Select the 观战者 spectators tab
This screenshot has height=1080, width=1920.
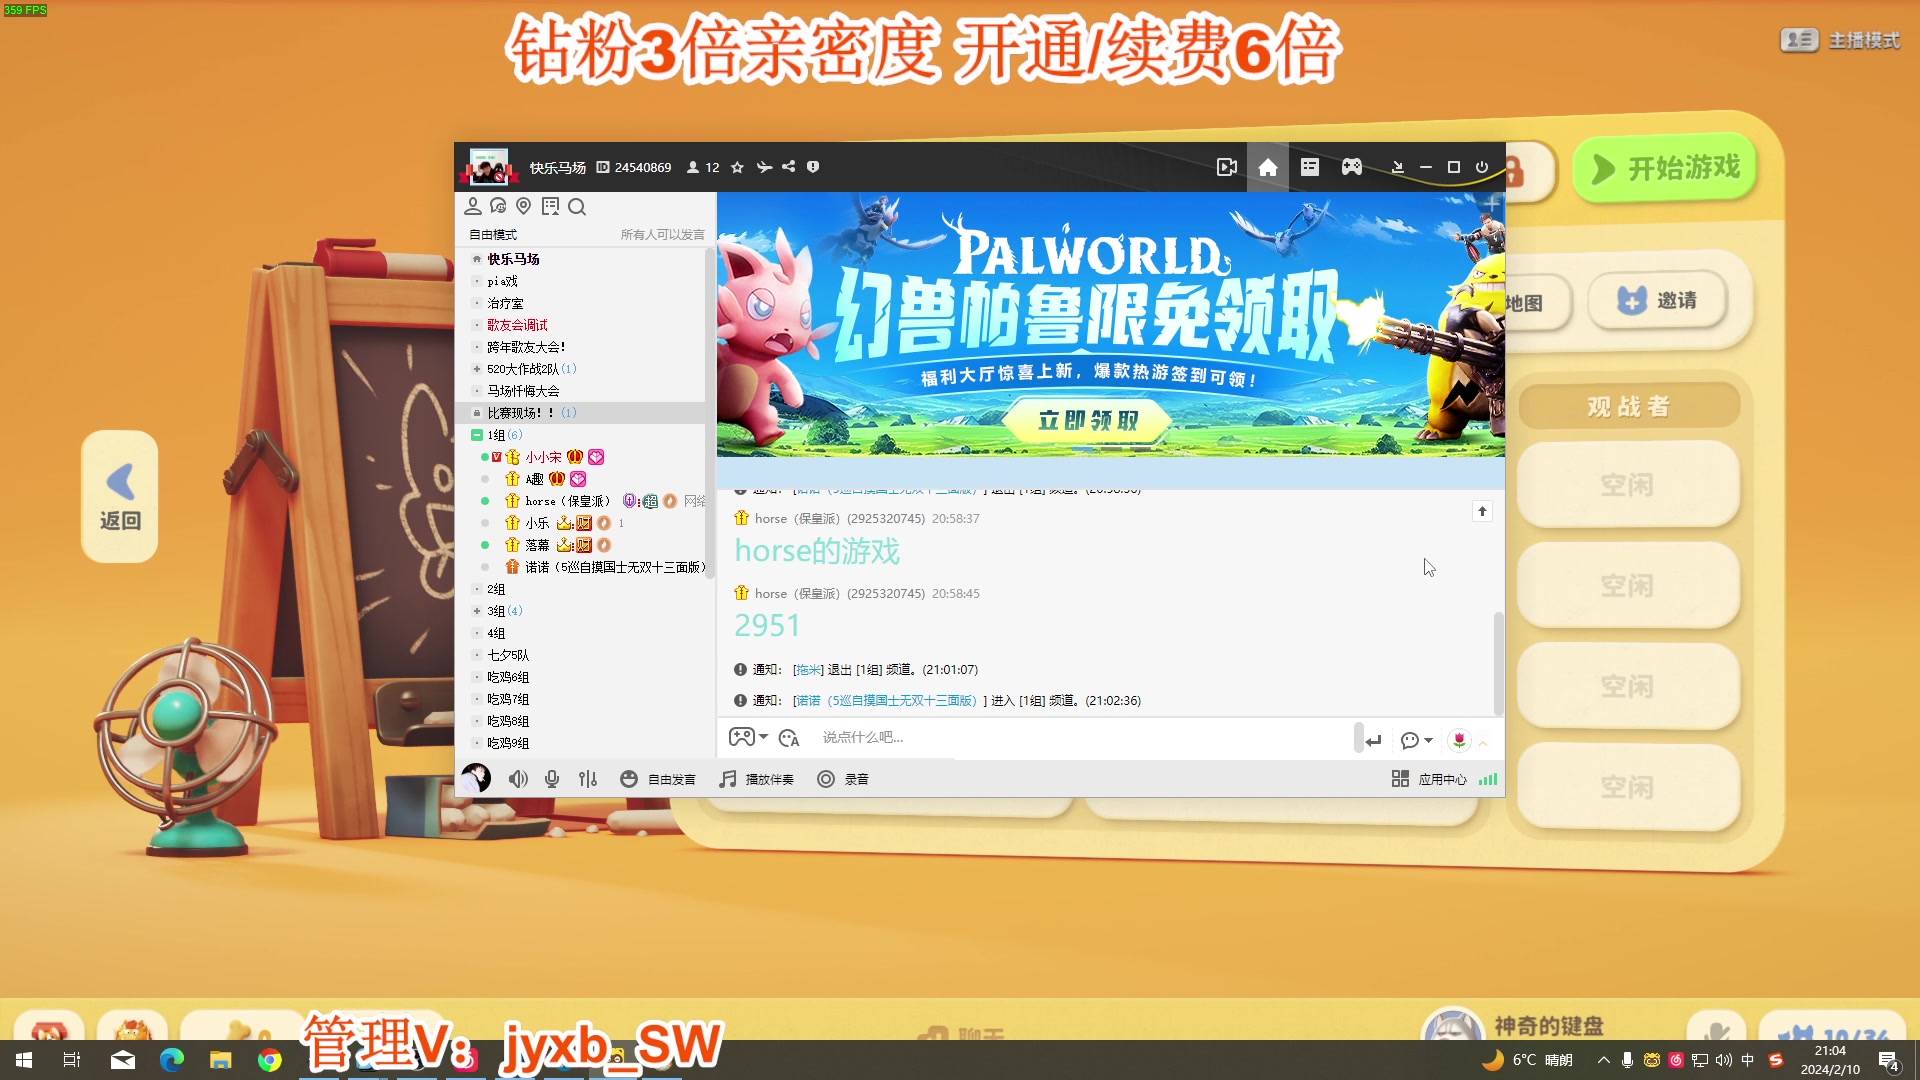click(1629, 407)
